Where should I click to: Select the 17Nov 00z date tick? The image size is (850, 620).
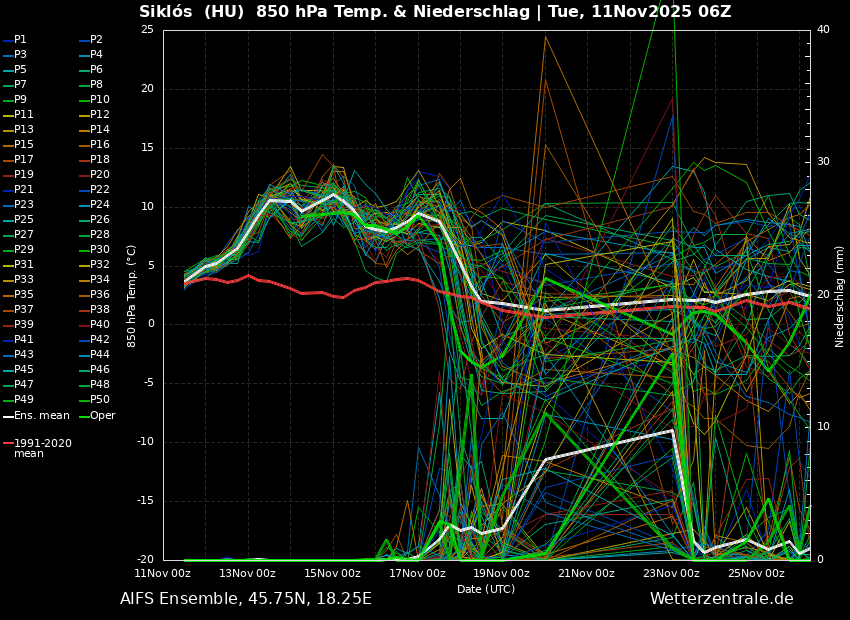(417, 573)
